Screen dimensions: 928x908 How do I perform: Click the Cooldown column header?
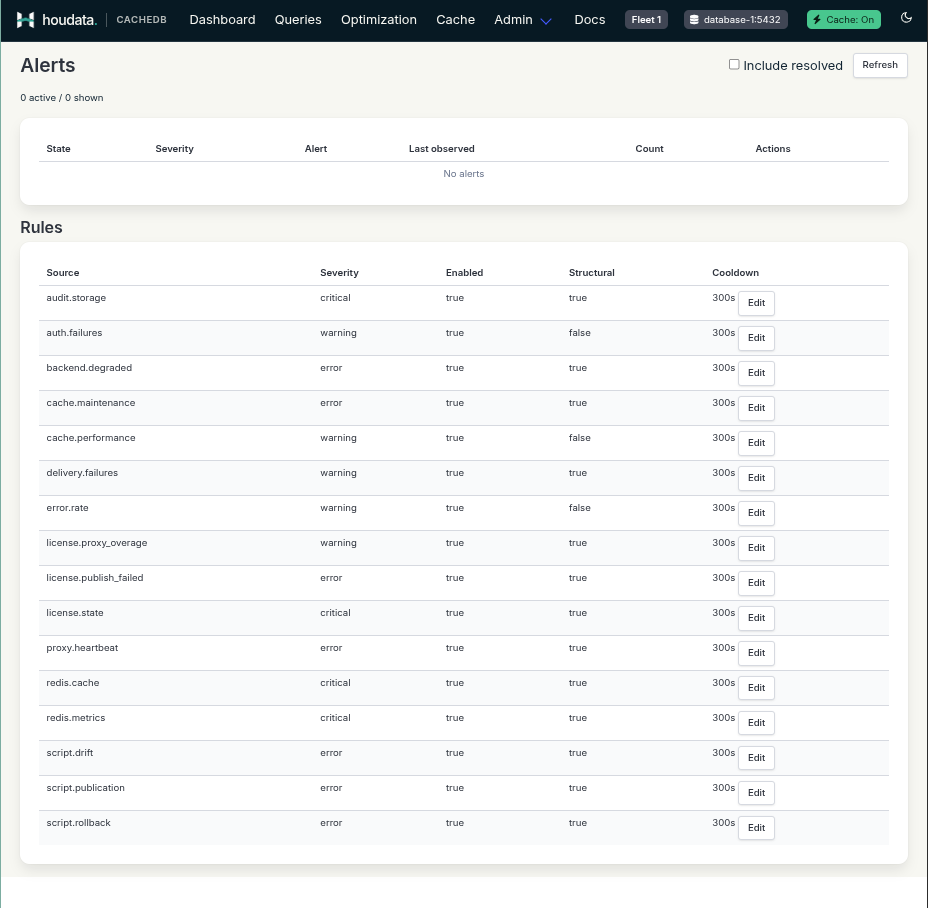pos(735,272)
